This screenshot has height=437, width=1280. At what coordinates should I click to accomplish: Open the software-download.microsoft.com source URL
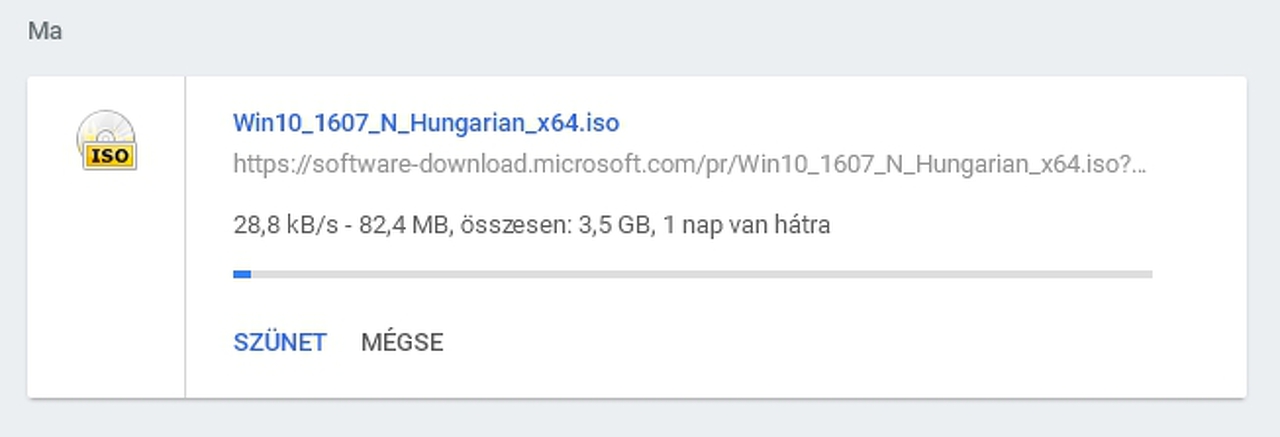[689, 164]
